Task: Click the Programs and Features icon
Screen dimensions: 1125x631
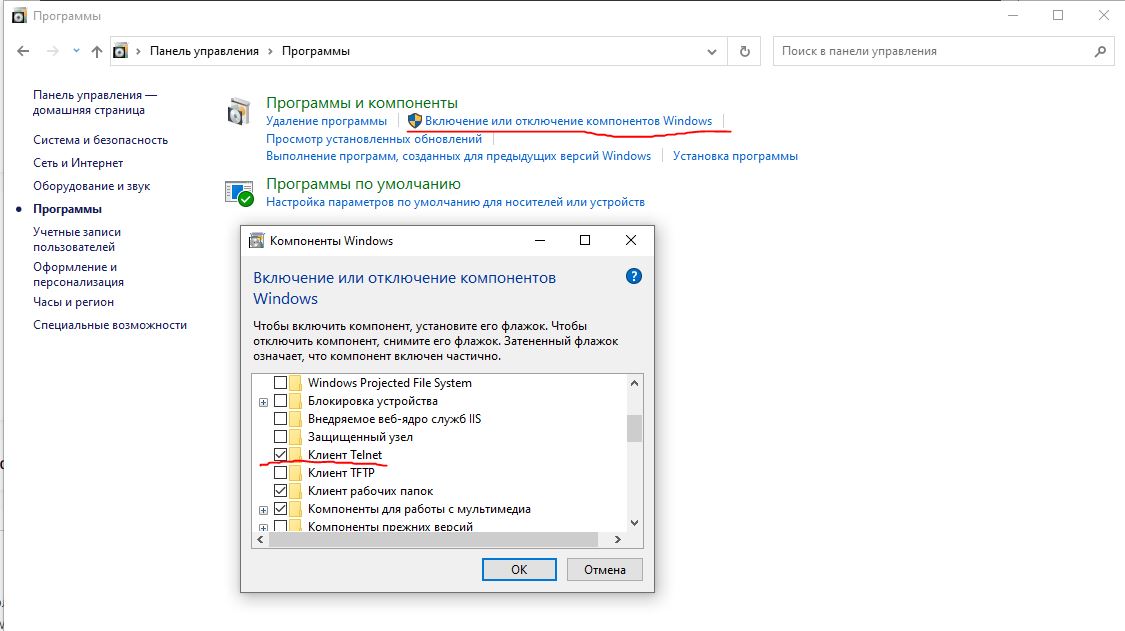Action: 238,112
